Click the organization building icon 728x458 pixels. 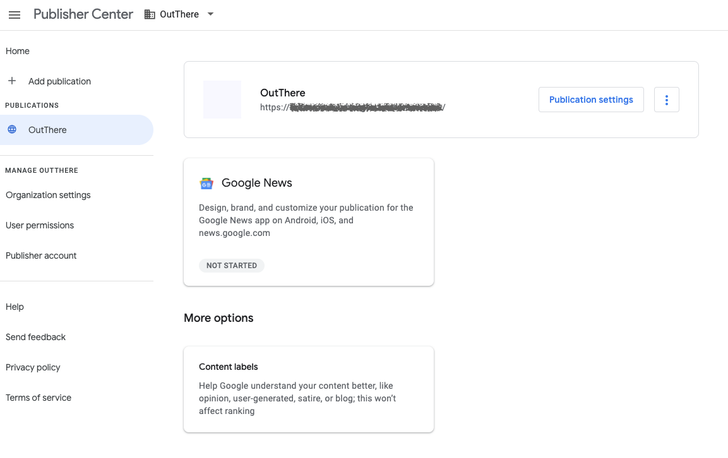point(150,15)
